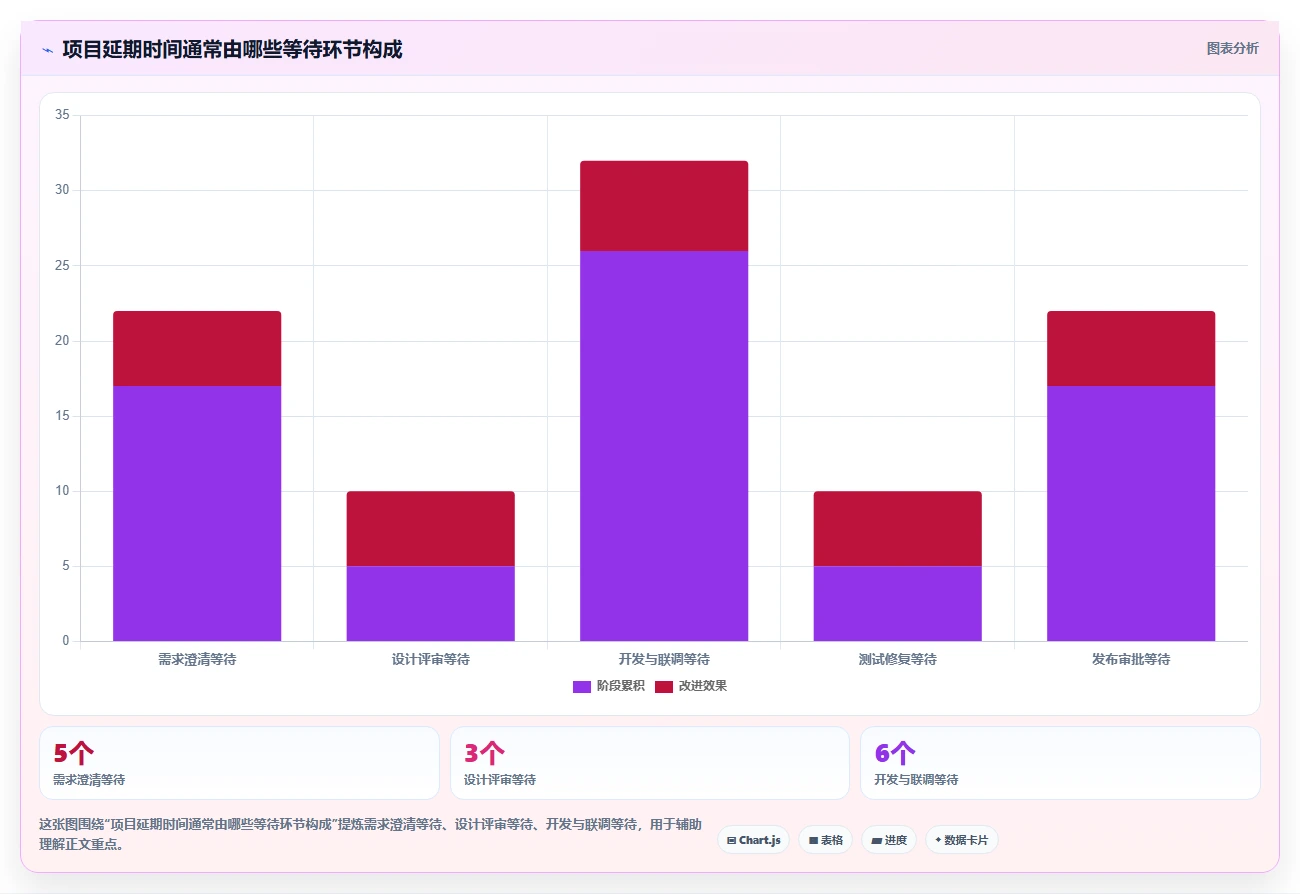Click the 图表分析 label in header
1300x894 pixels.
pos(1232,48)
